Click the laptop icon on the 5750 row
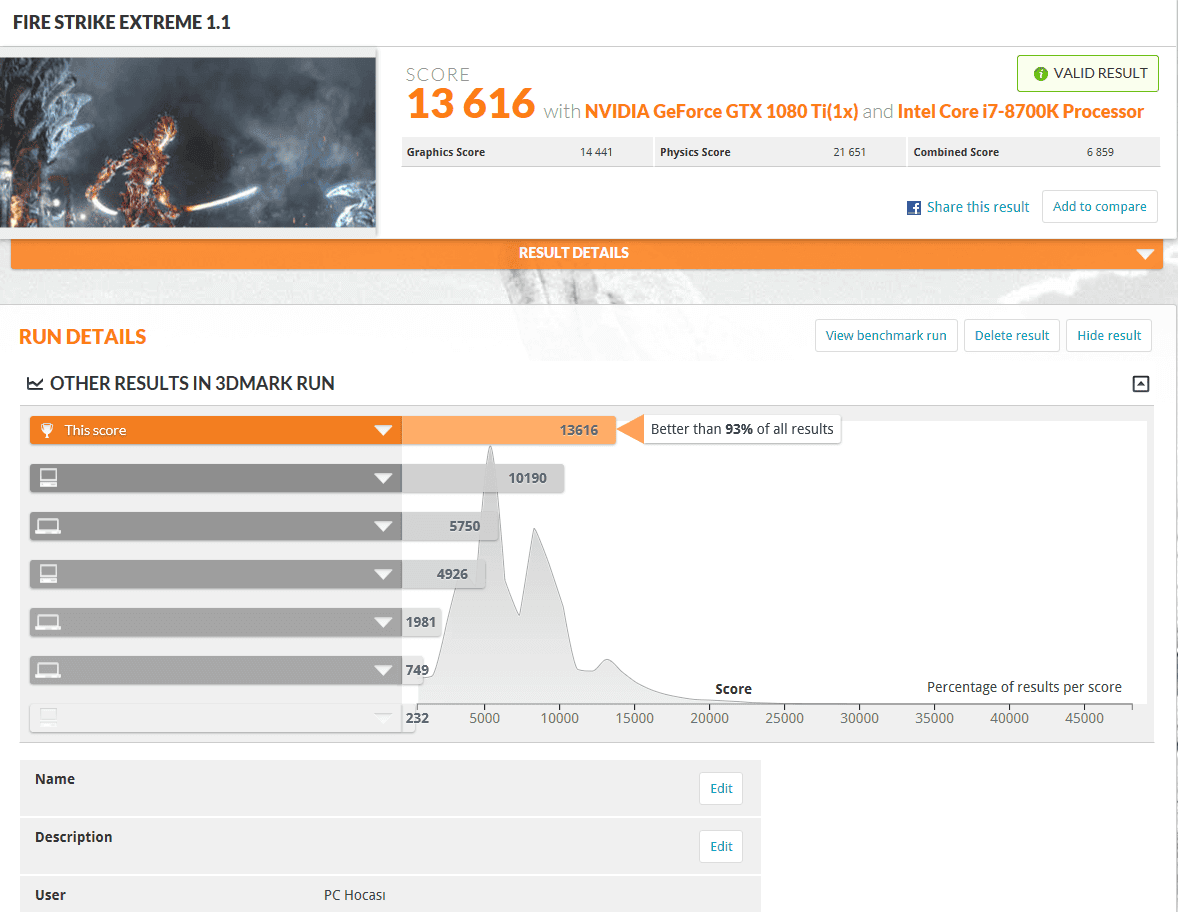The height and width of the screenshot is (912, 1178). coord(47,526)
